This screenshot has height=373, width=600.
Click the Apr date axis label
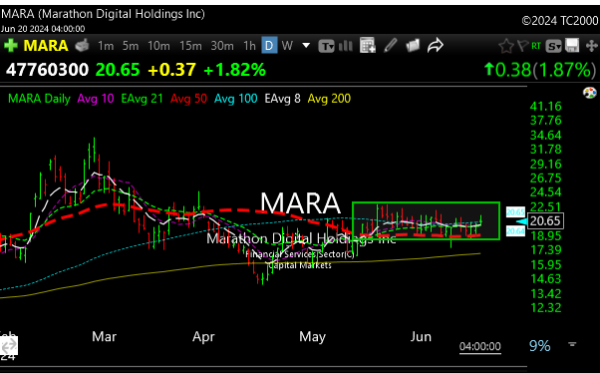point(204,337)
